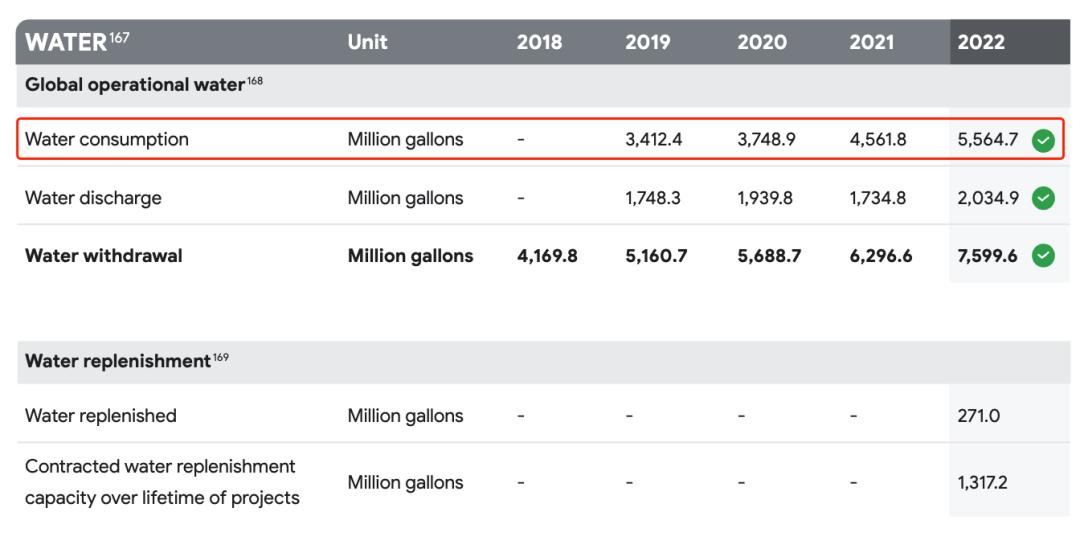
Task: Click the 6,296.6 withdrawal value for 2021
Action: 880,256
